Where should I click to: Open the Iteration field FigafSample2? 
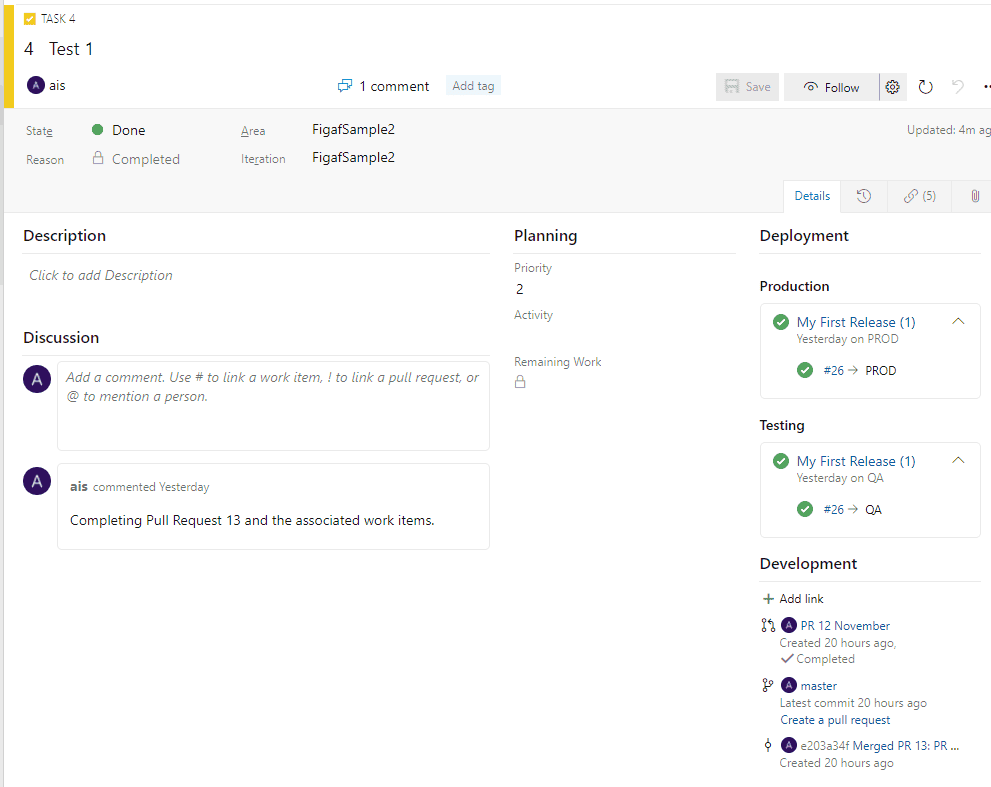(353, 157)
